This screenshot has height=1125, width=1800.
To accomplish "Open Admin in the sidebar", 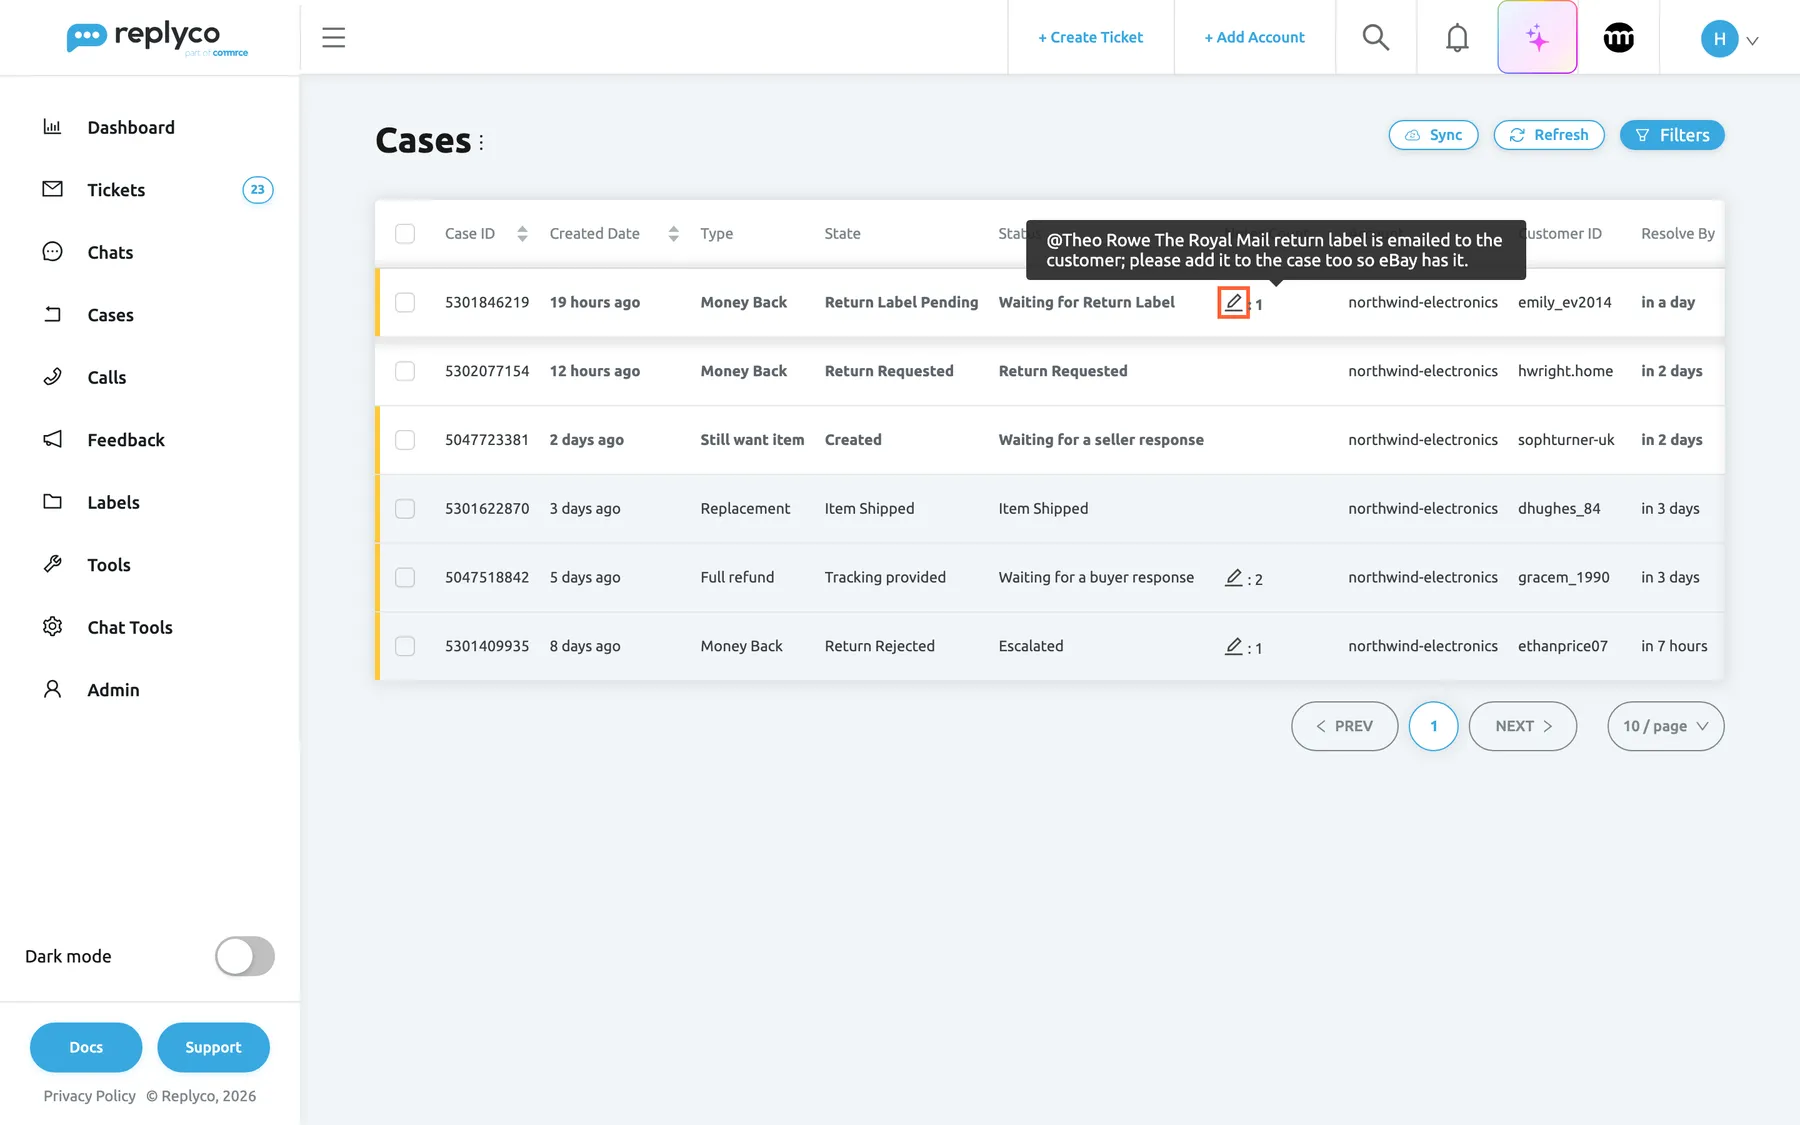I will coord(113,690).
